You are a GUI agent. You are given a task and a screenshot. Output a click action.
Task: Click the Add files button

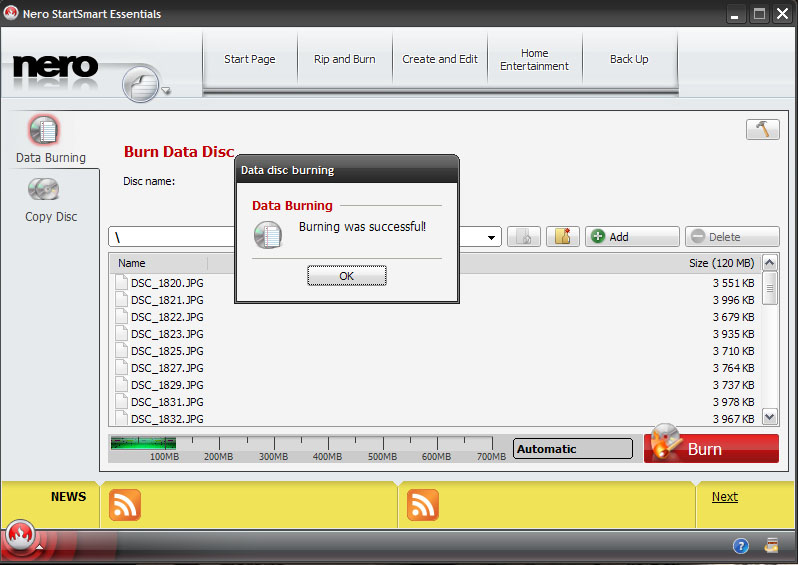[632, 237]
